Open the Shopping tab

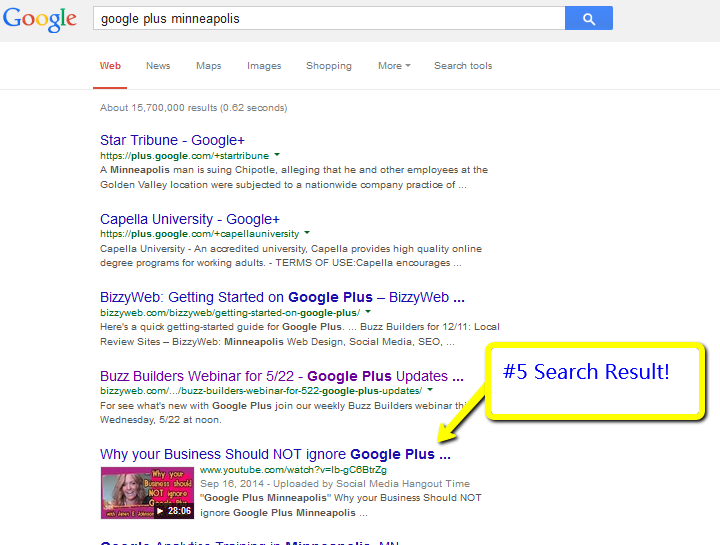(x=329, y=66)
